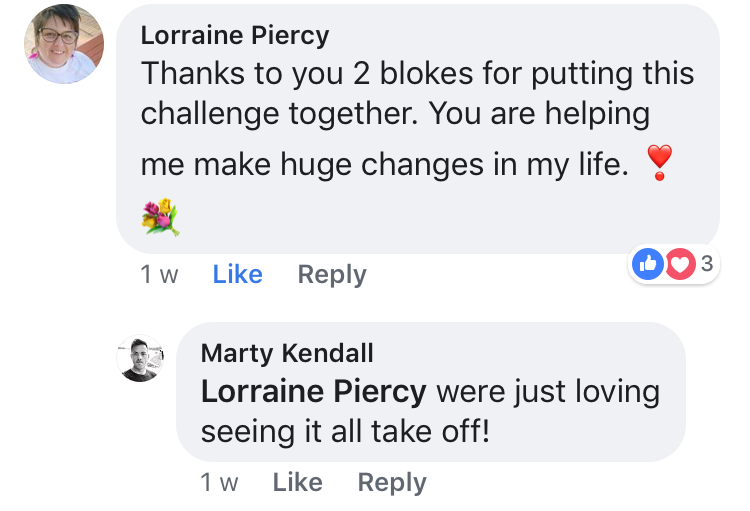Open the reaction count showing 3
The image size is (750, 511).
[706, 264]
